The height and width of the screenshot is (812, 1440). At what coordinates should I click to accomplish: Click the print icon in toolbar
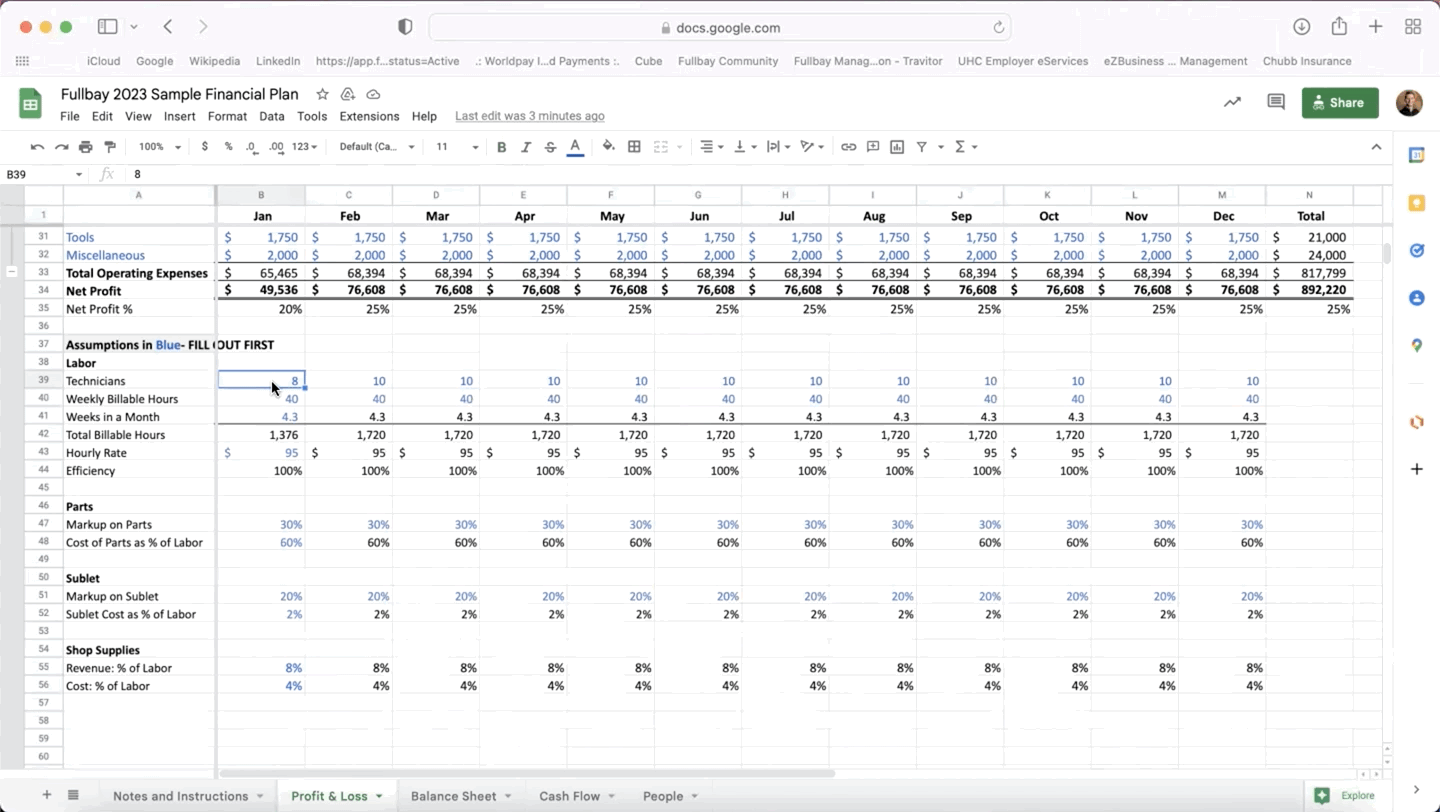pos(86,147)
